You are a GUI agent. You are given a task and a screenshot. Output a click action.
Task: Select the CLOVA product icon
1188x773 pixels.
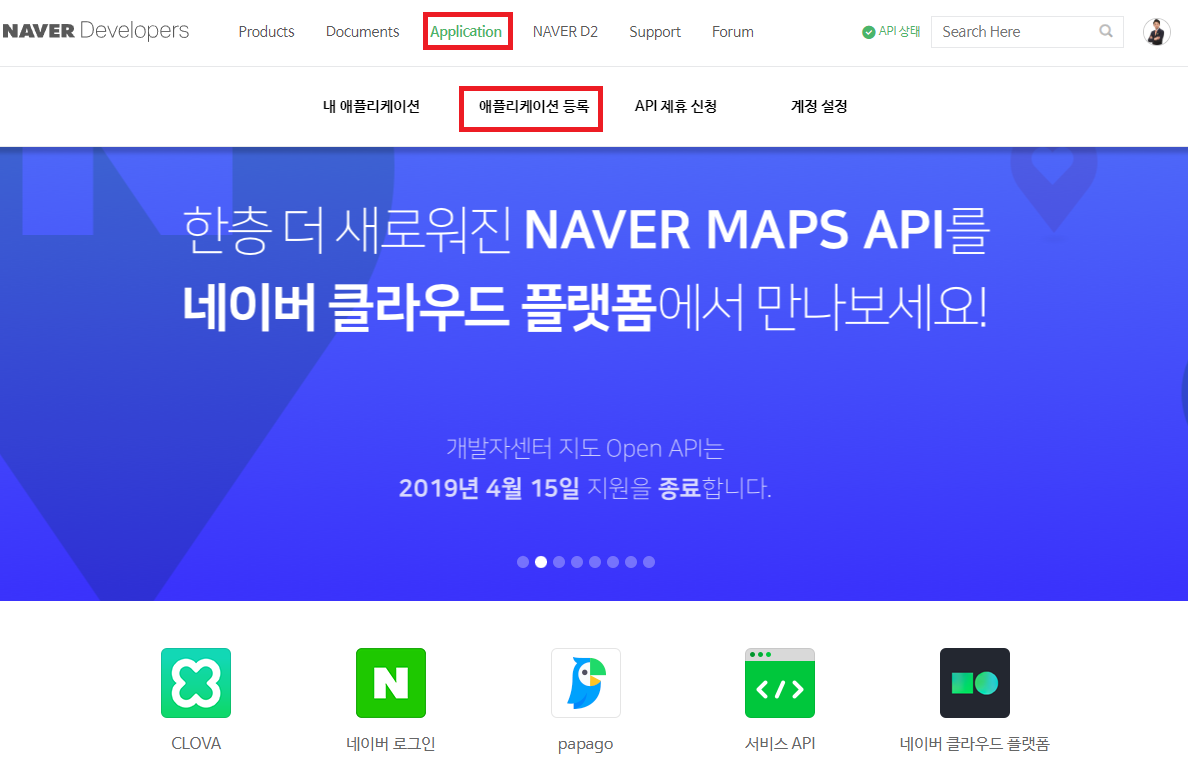click(195, 683)
